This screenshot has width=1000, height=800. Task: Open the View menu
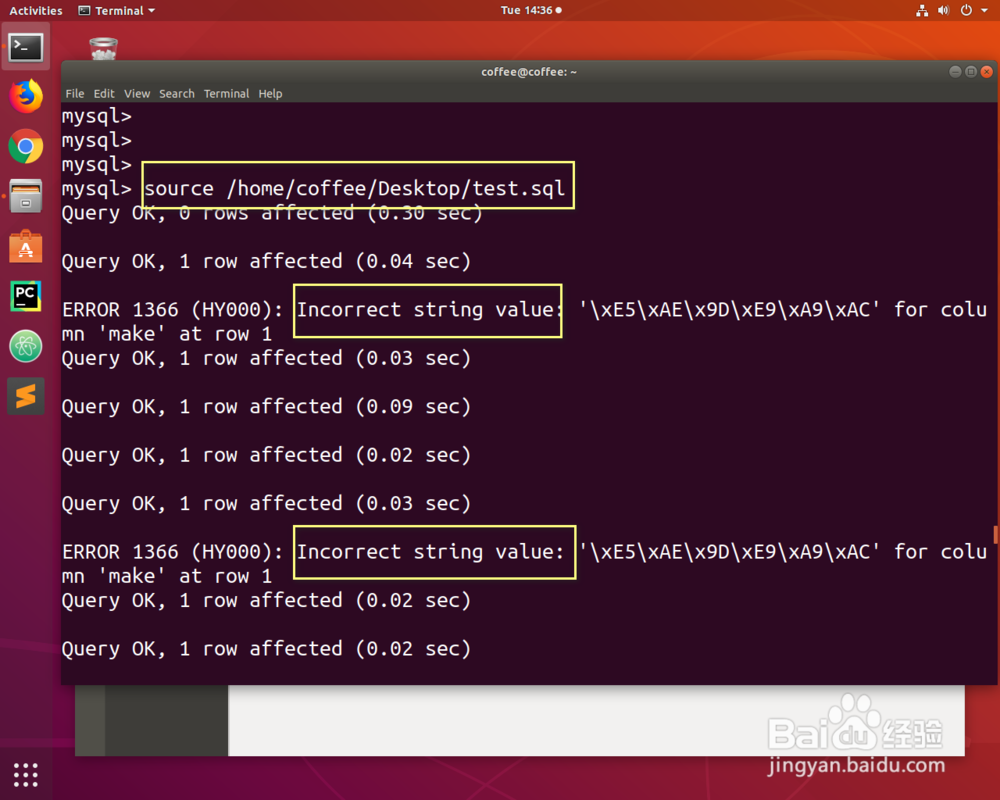136,93
